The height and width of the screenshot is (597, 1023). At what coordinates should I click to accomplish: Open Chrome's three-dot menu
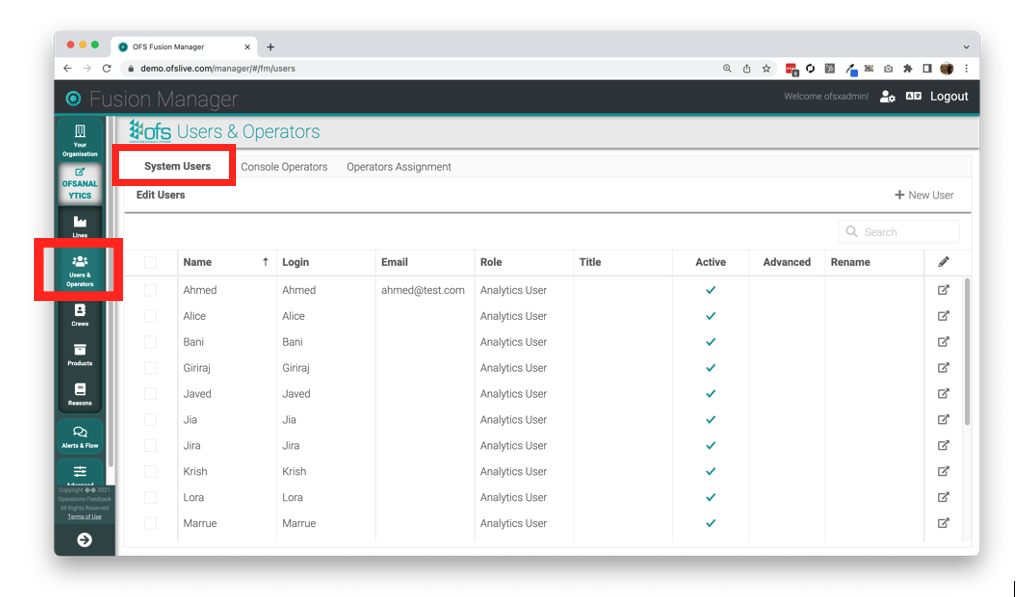pos(965,68)
